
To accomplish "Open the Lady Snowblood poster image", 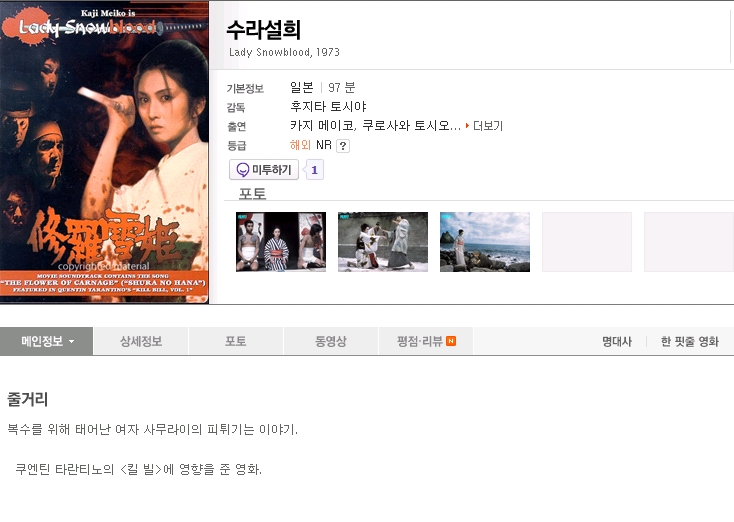I will tap(104, 153).
